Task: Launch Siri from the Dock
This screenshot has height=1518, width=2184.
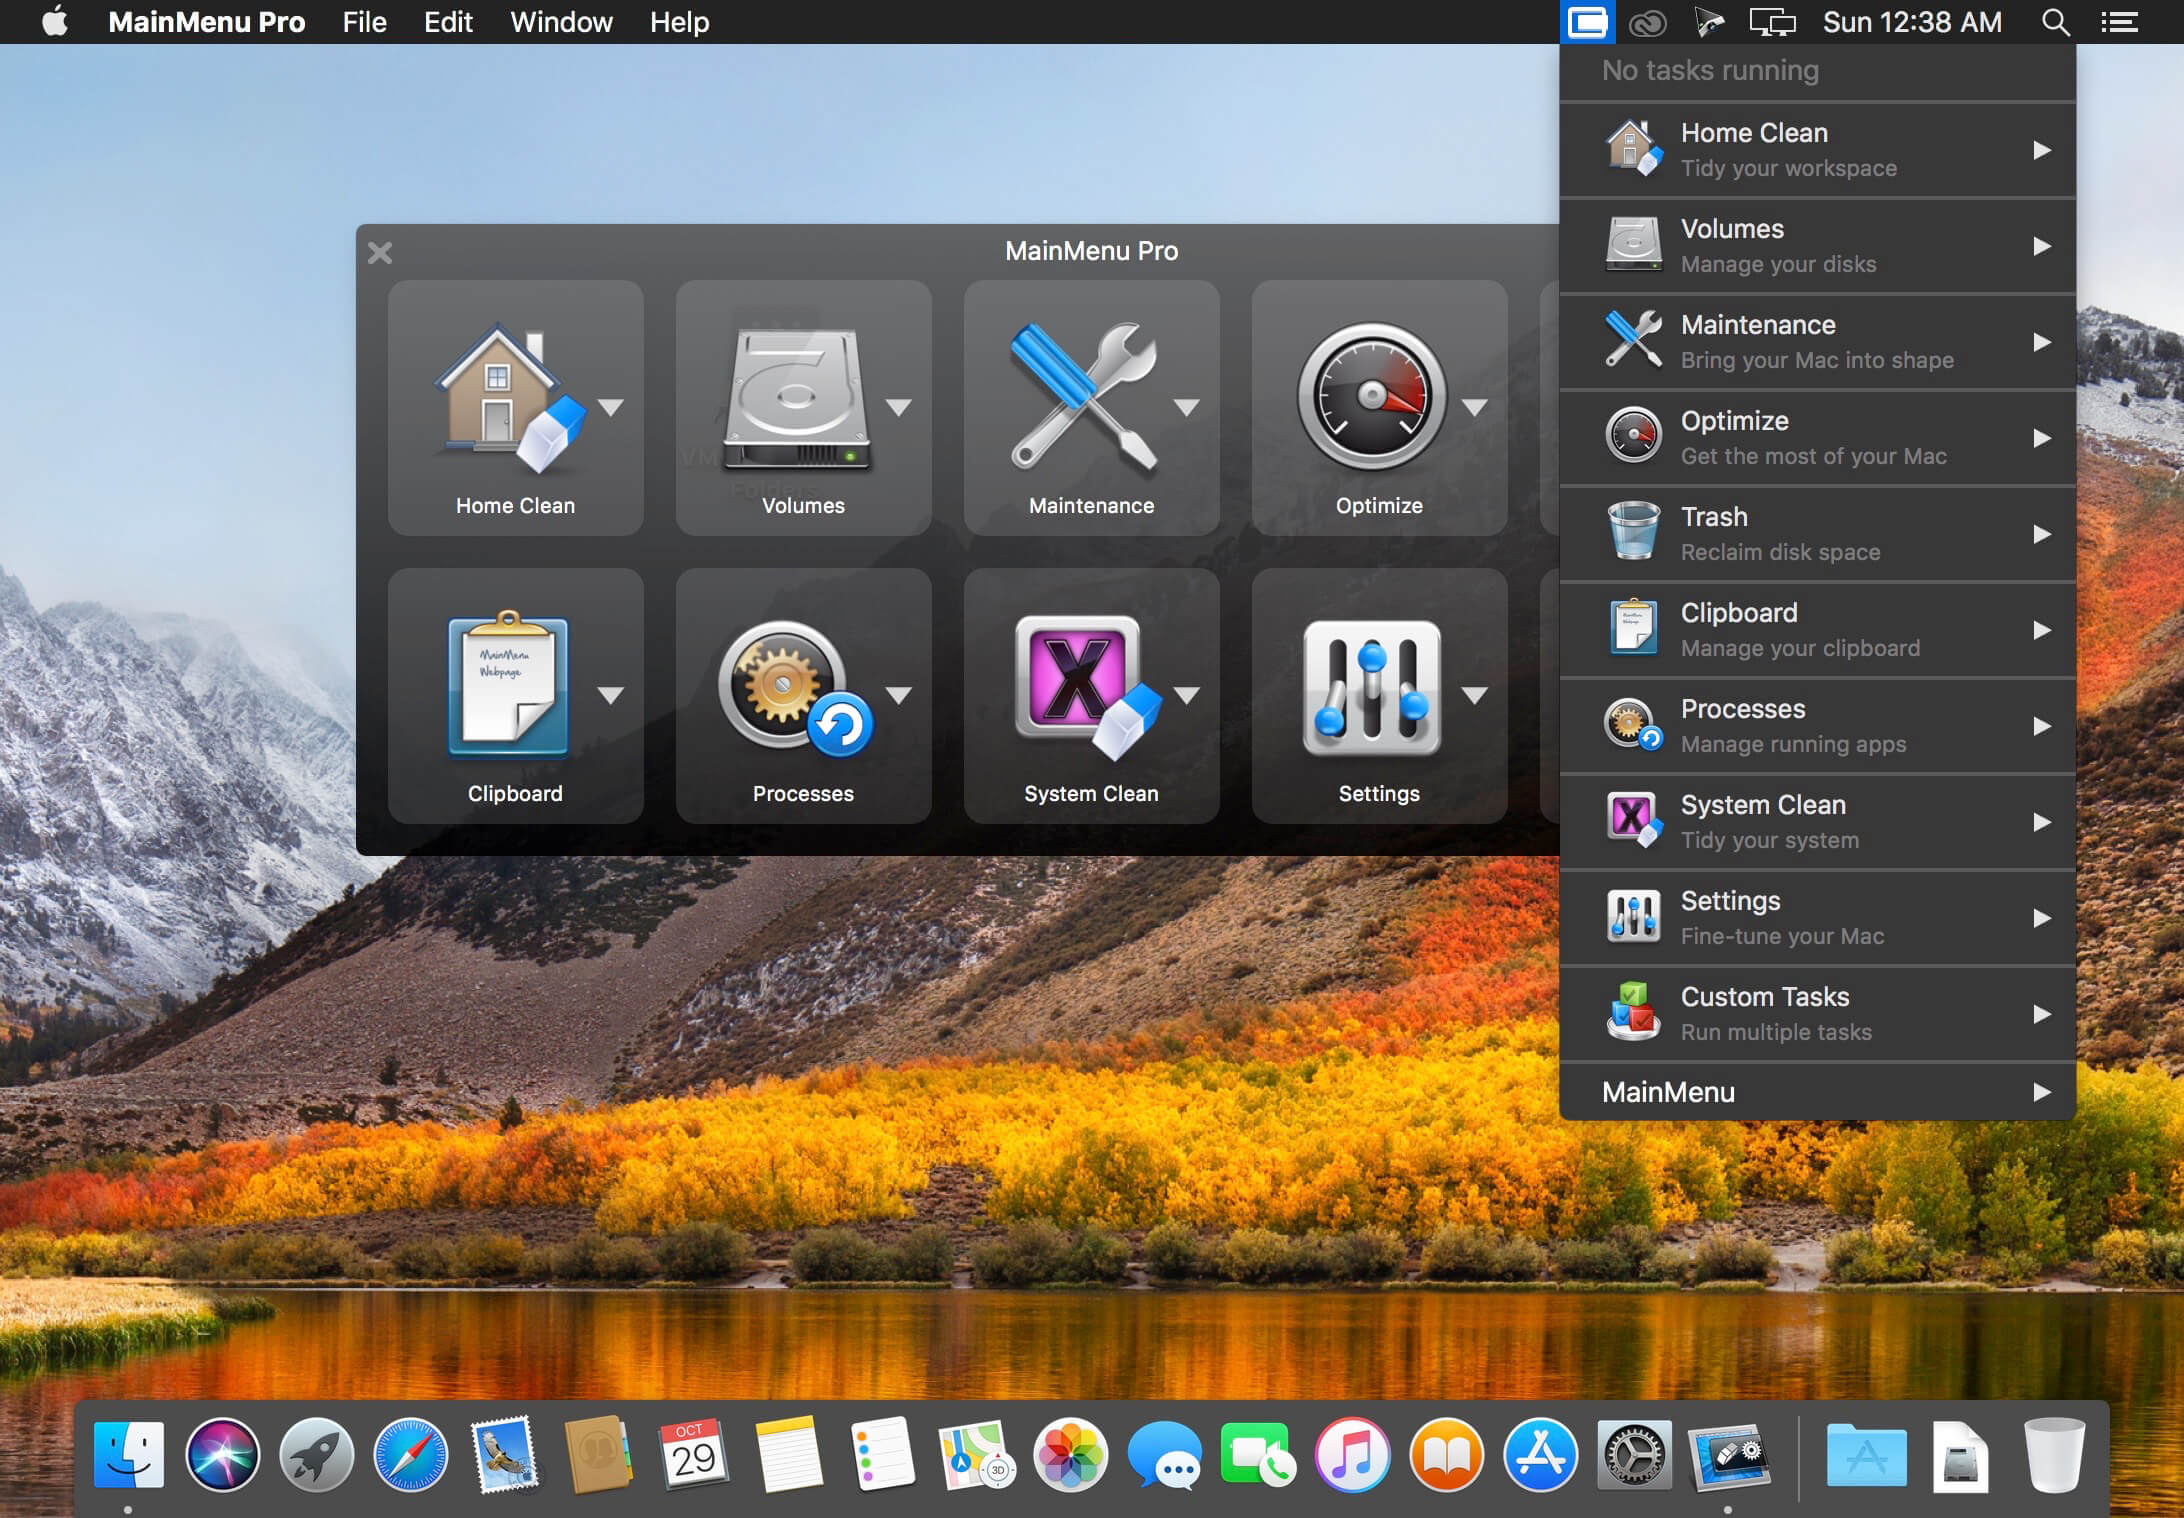Action: click(222, 1454)
